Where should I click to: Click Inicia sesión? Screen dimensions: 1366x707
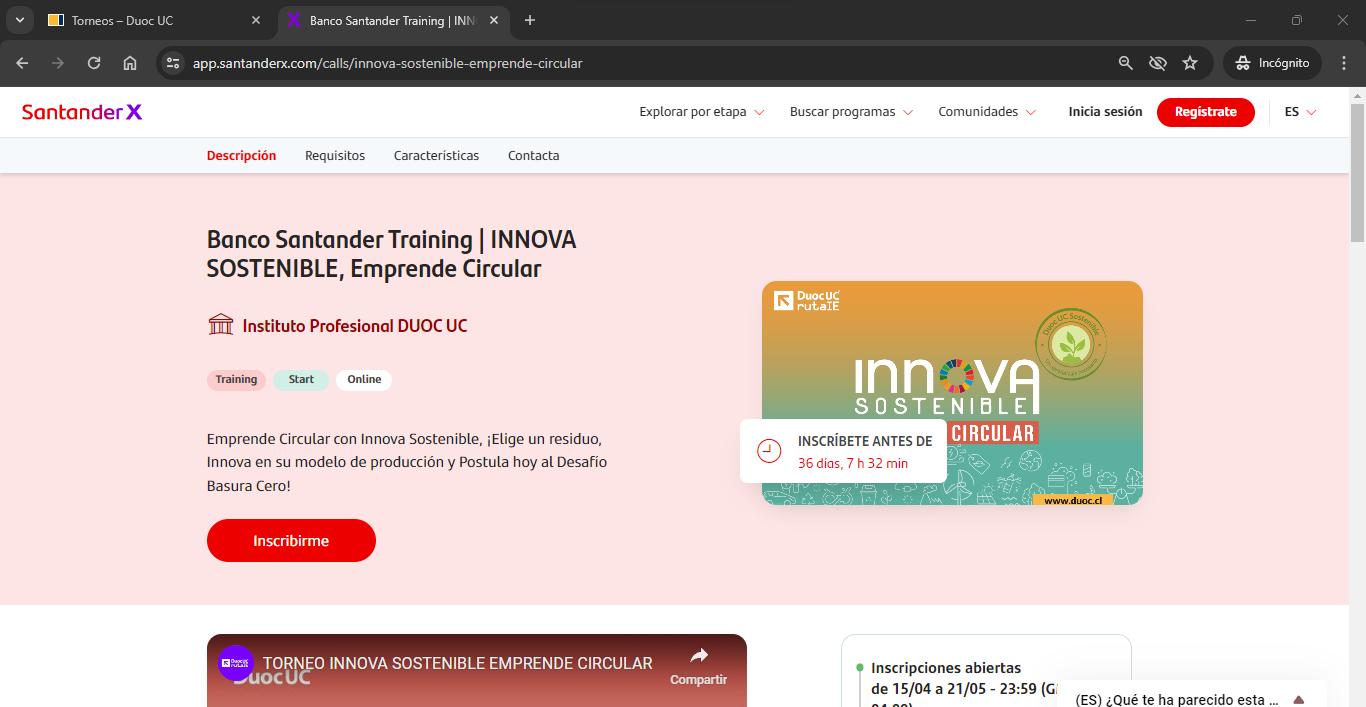(1105, 112)
